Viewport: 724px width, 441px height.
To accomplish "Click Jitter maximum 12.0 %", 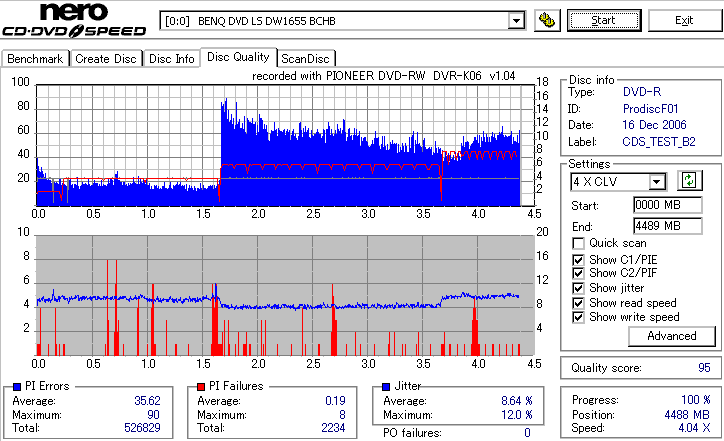I will click(x=517, y=415).
